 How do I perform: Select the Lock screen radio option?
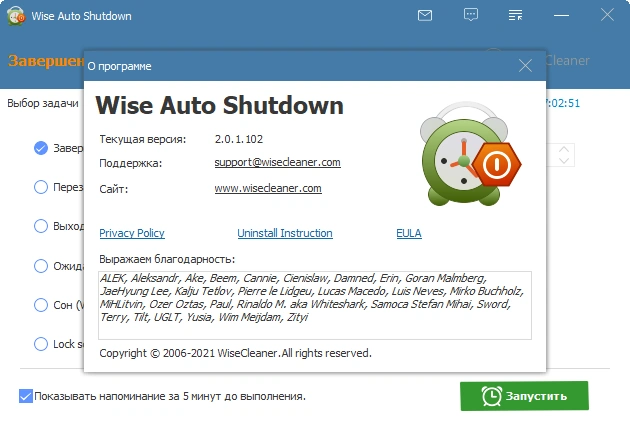tap(41, 344)
